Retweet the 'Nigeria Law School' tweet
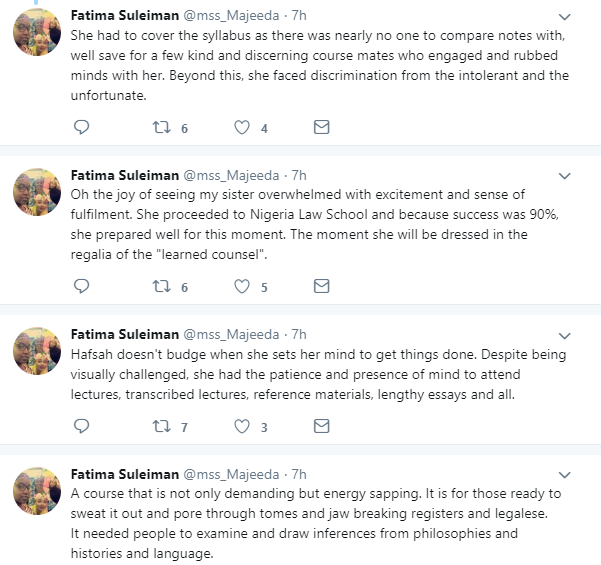601x565 pixels. 161,286
